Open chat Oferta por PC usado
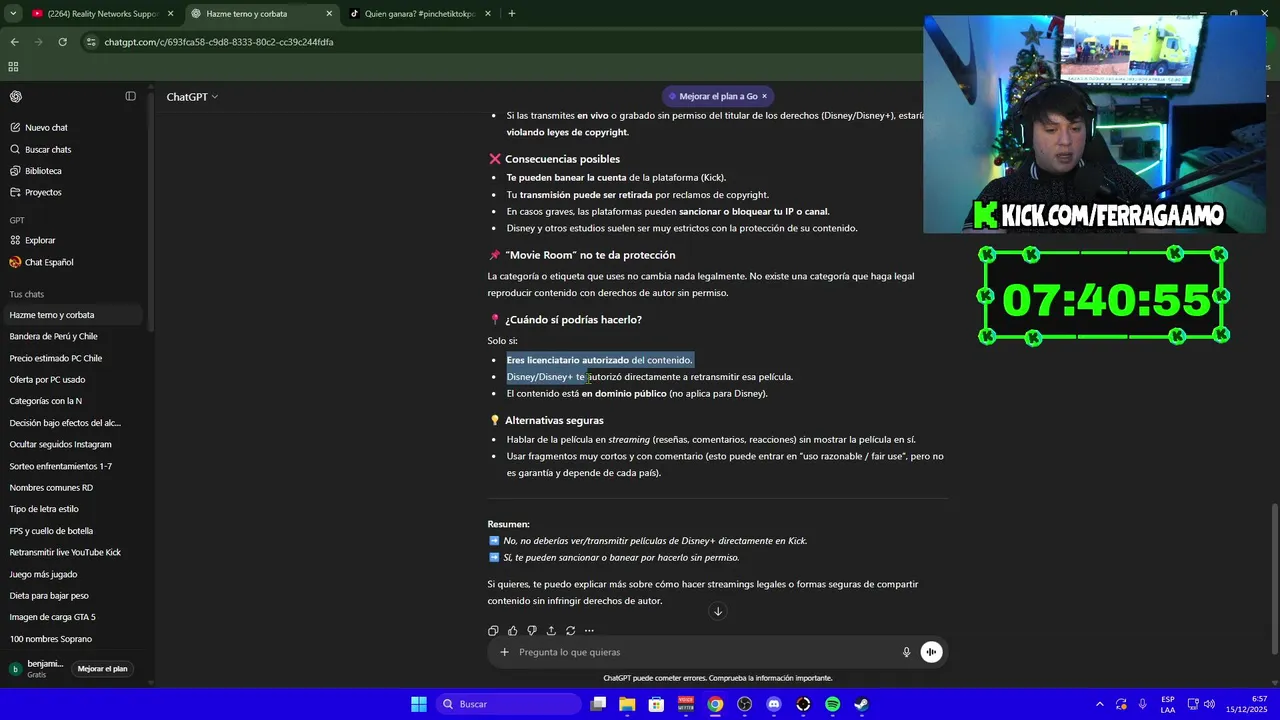 [47, 380]
